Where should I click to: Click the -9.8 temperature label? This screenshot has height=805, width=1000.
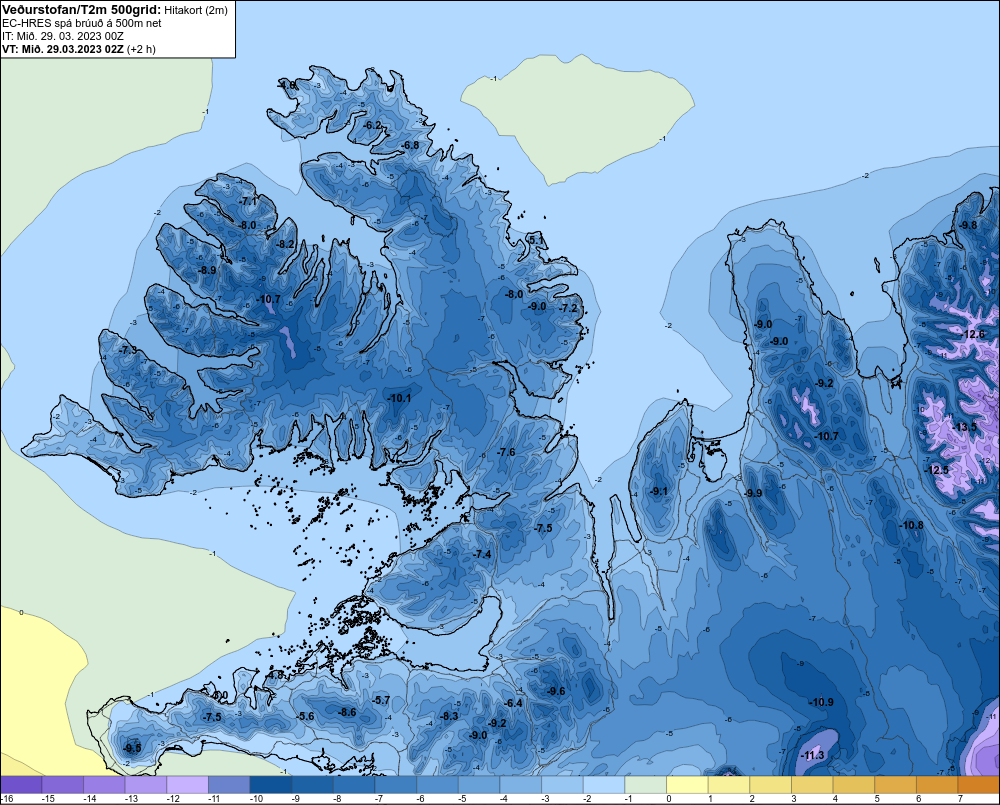tap(968, 225)
